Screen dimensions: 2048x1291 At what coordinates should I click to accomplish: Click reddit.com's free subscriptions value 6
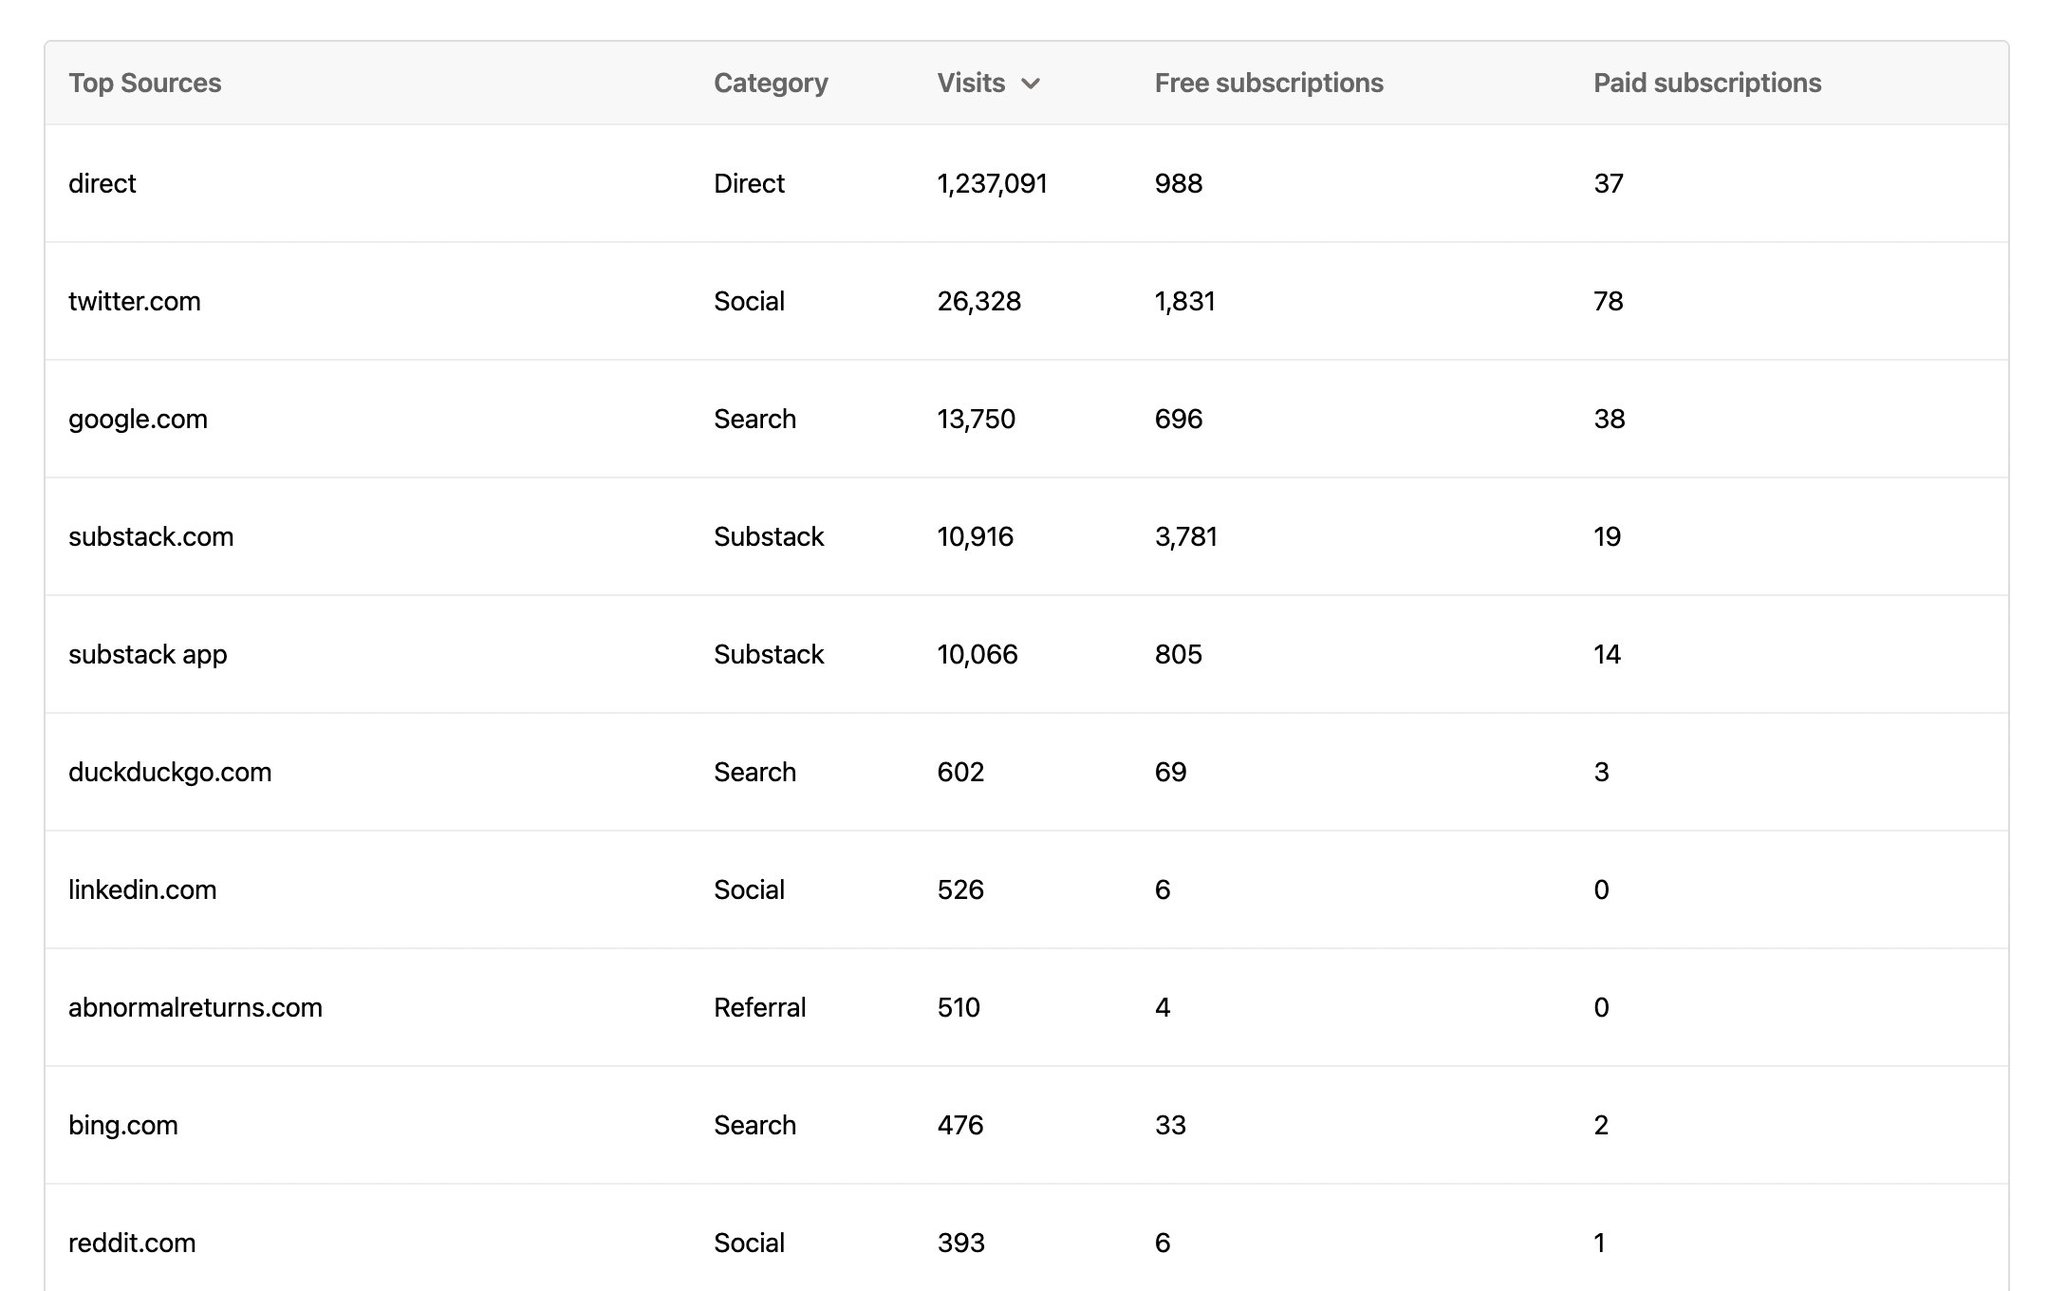coord(1163,1243)
